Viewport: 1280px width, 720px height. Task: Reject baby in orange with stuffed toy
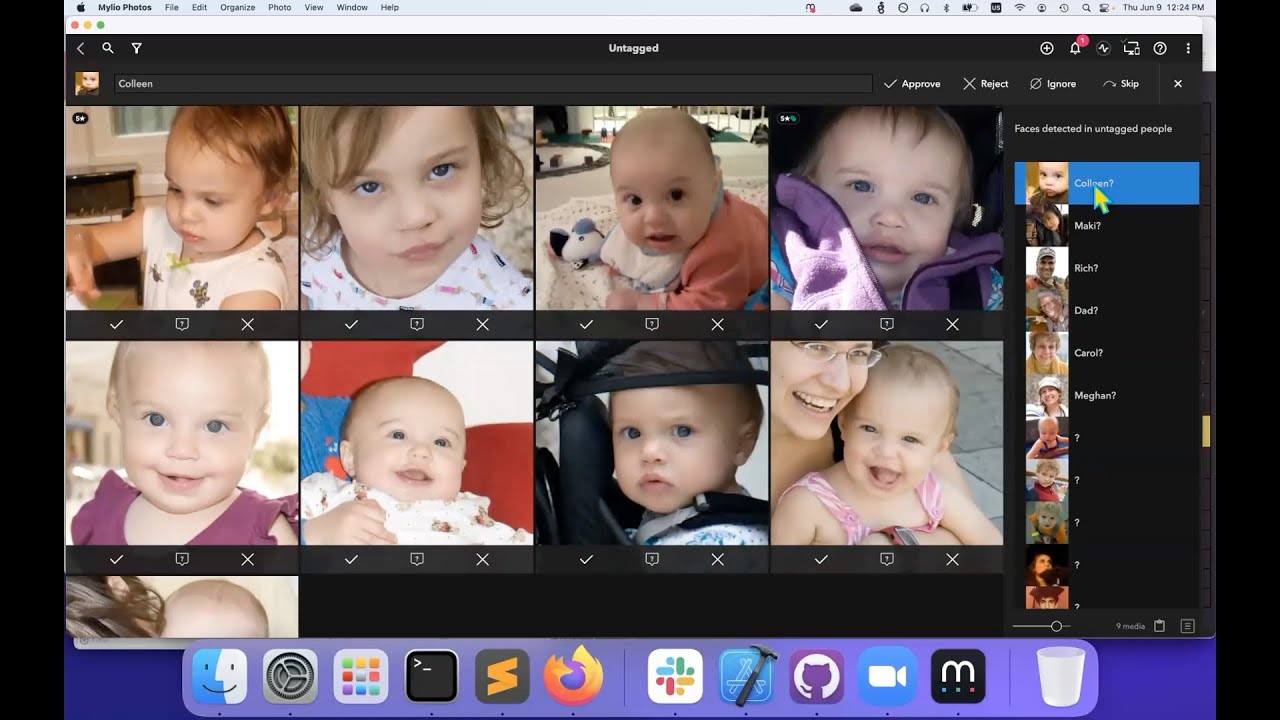point(718,324)
